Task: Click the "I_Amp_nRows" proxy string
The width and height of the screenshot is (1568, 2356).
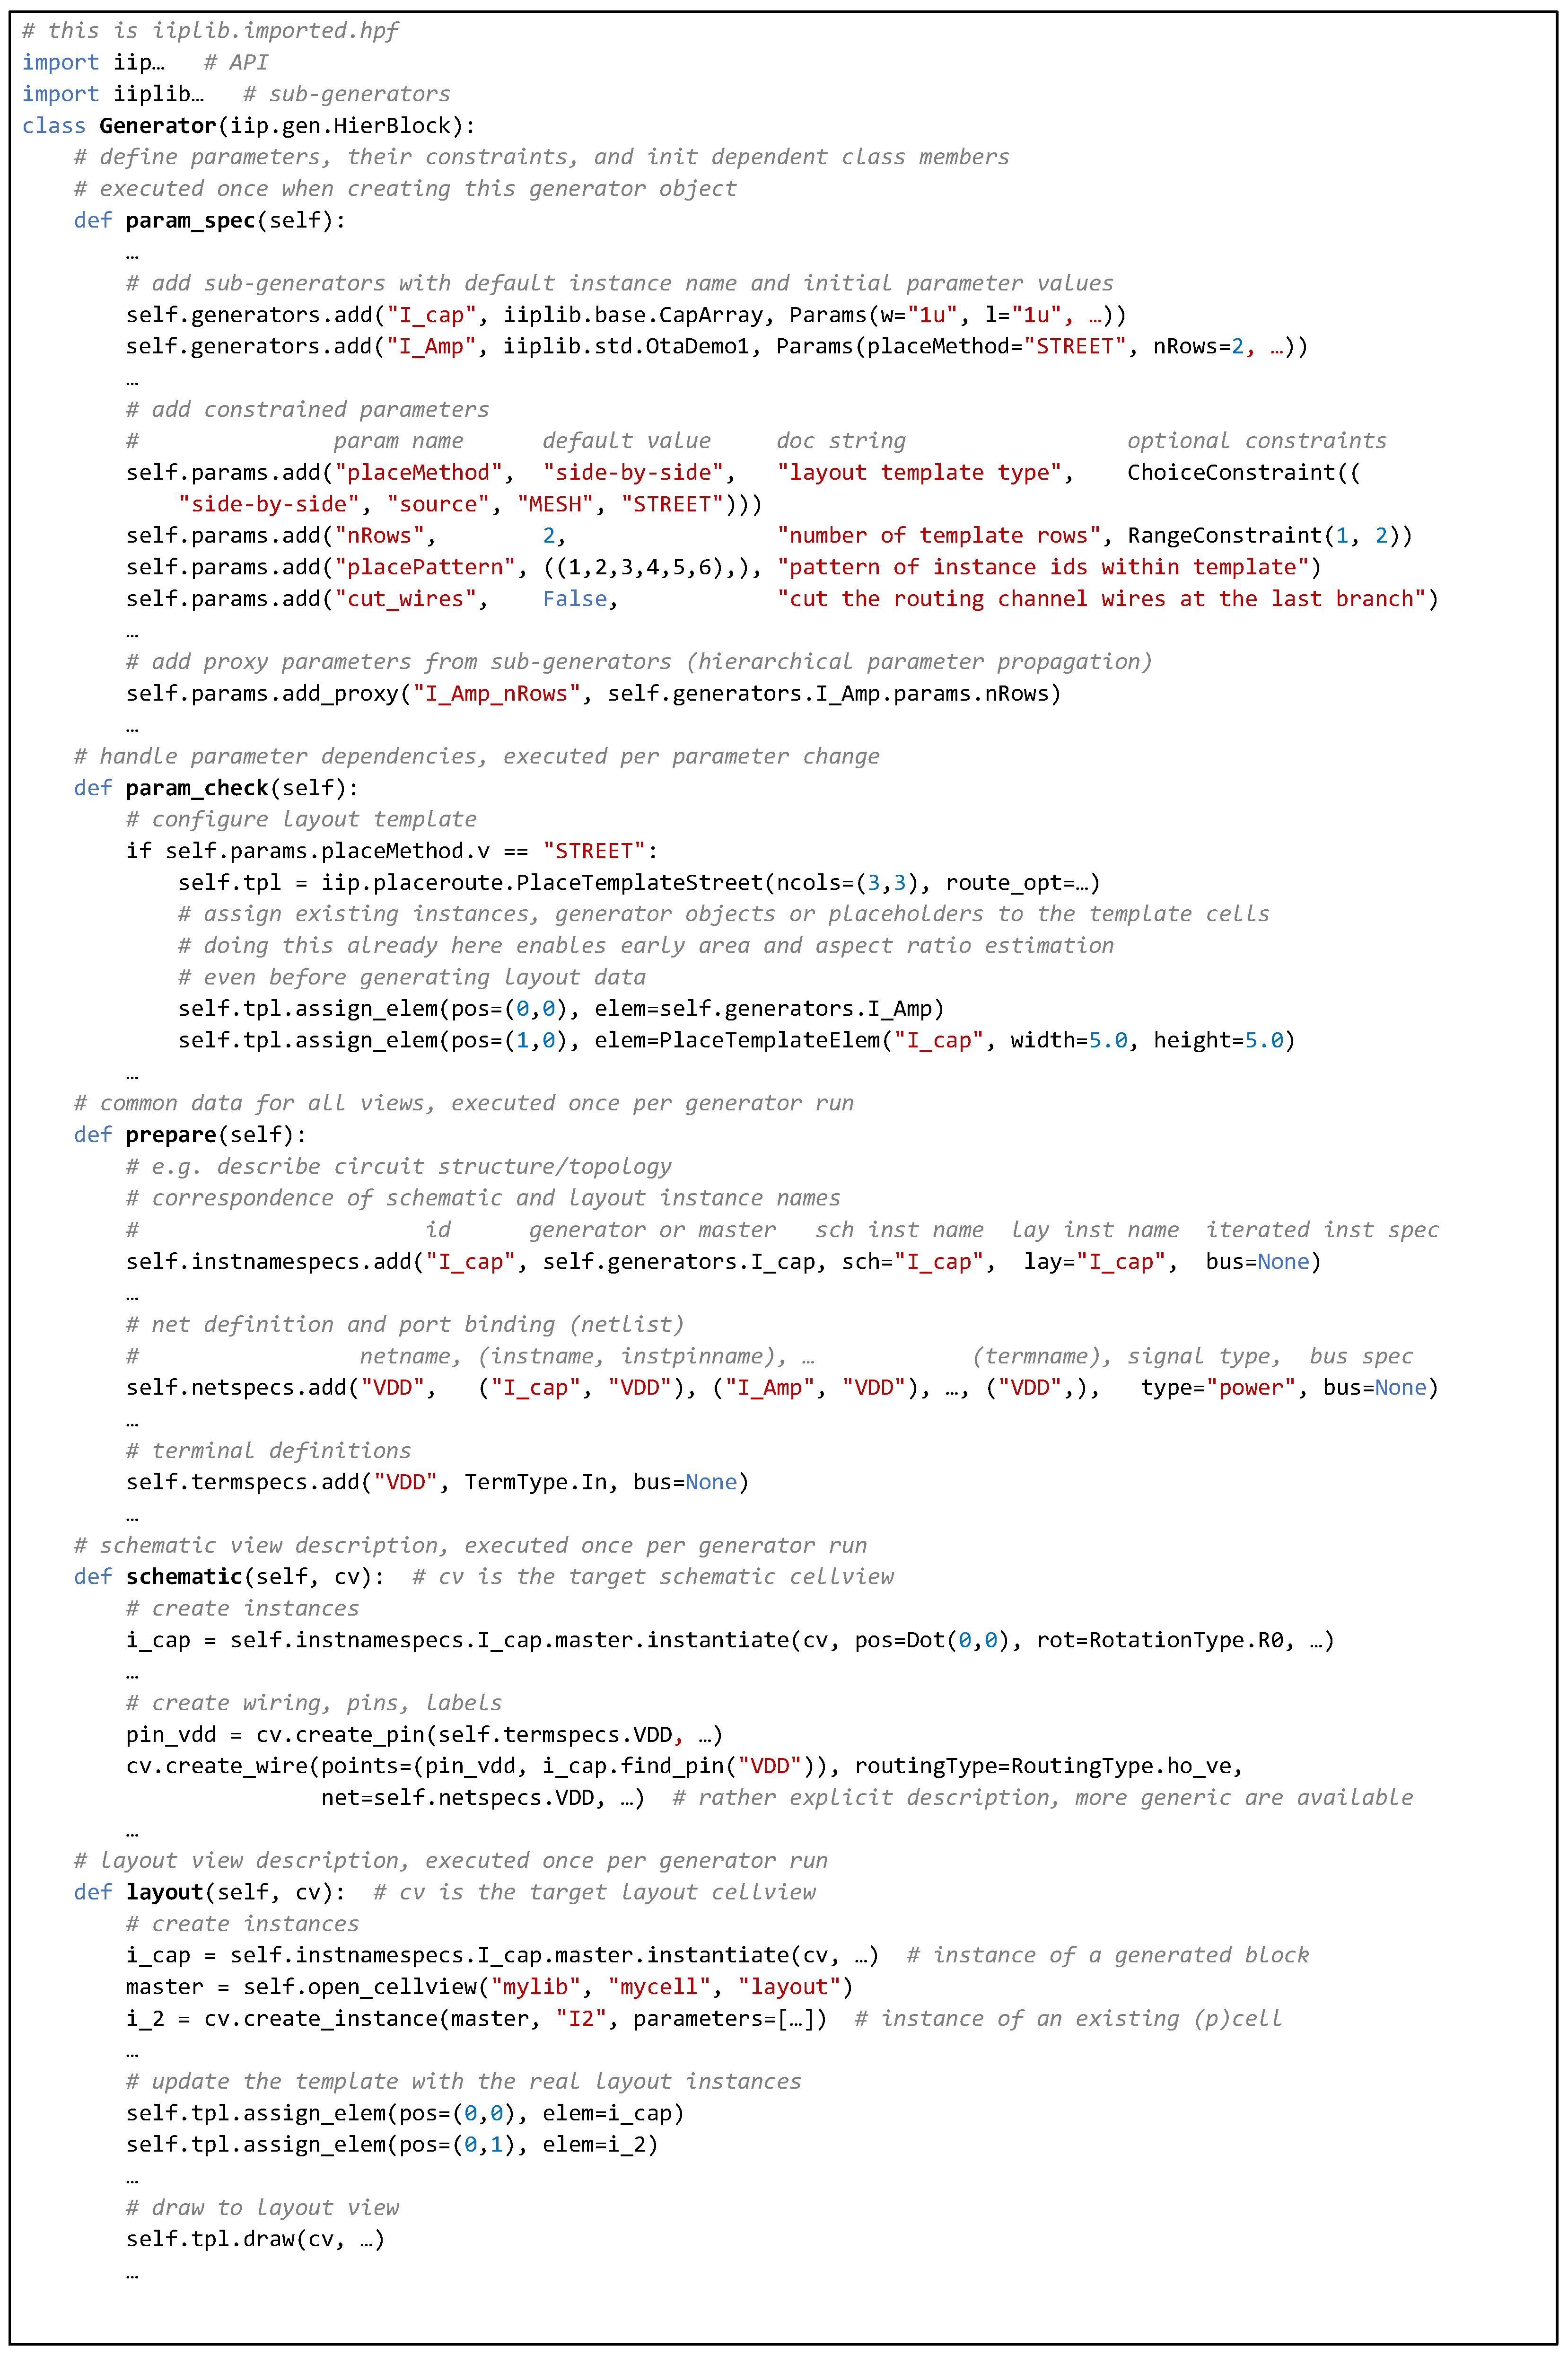Action: [x=496, y=694]
